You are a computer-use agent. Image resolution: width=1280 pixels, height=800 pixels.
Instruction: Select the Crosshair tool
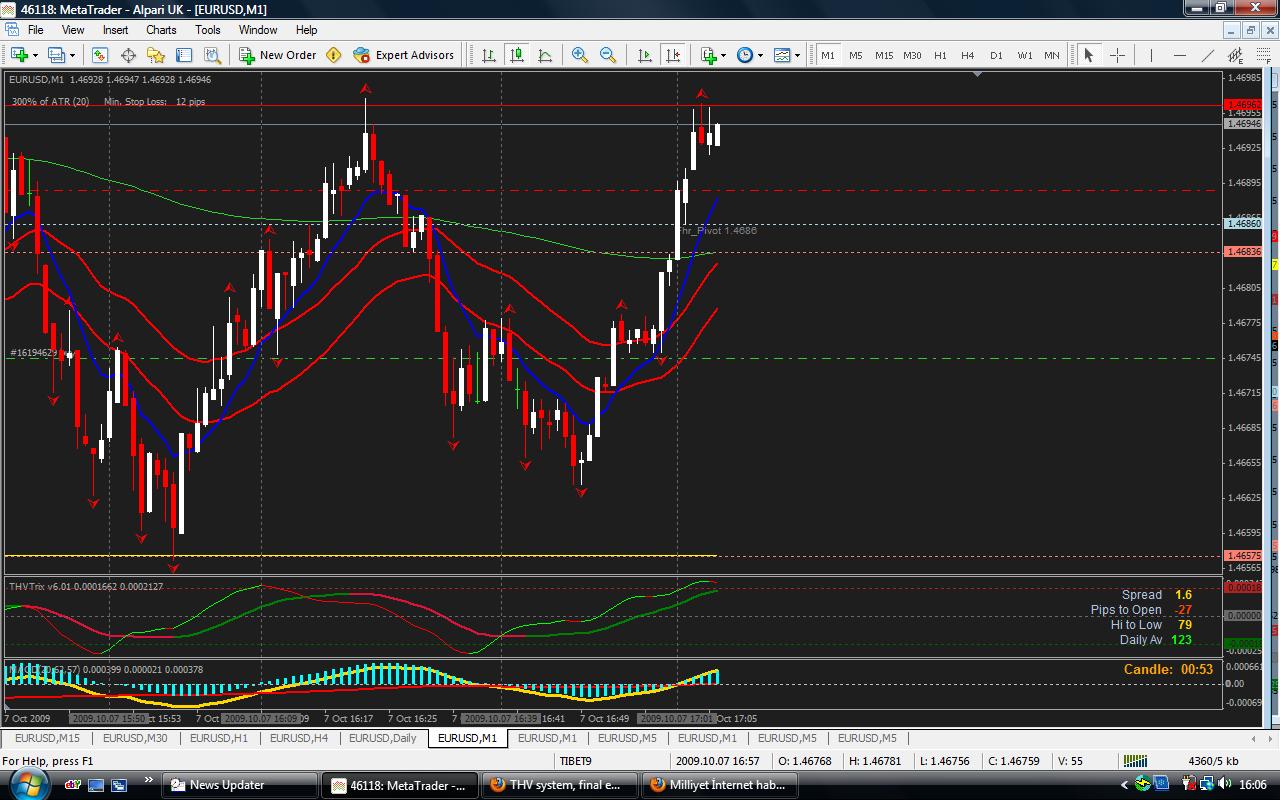tap(1118, 55)
